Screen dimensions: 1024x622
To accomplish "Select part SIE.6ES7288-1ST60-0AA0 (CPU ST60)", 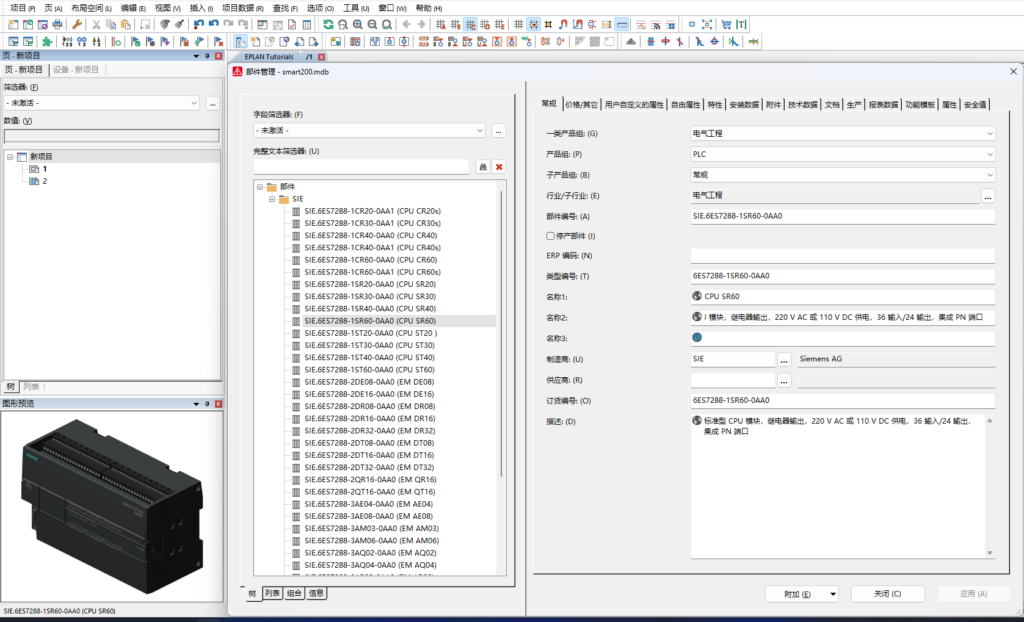I will pos(369,370).
